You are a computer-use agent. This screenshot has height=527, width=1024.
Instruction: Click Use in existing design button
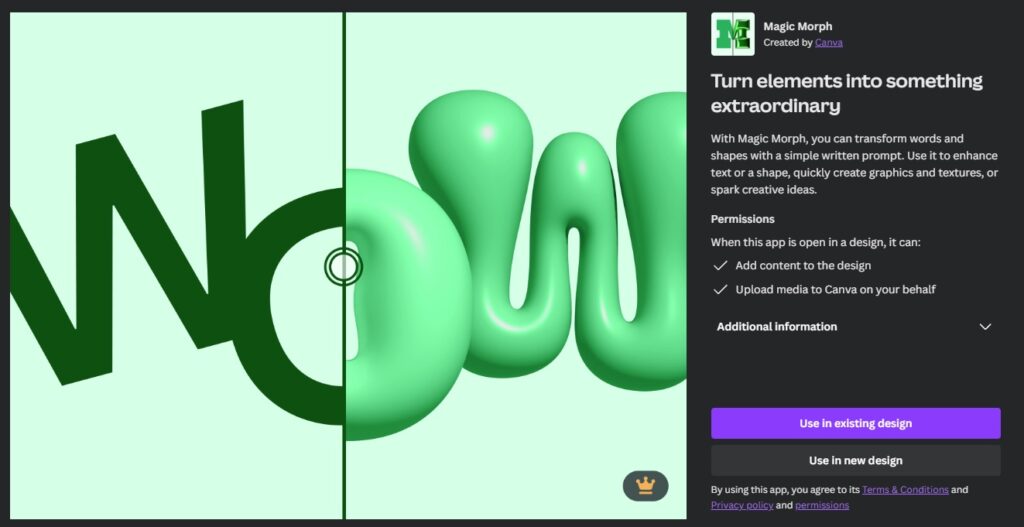click(x=856, y=423)
